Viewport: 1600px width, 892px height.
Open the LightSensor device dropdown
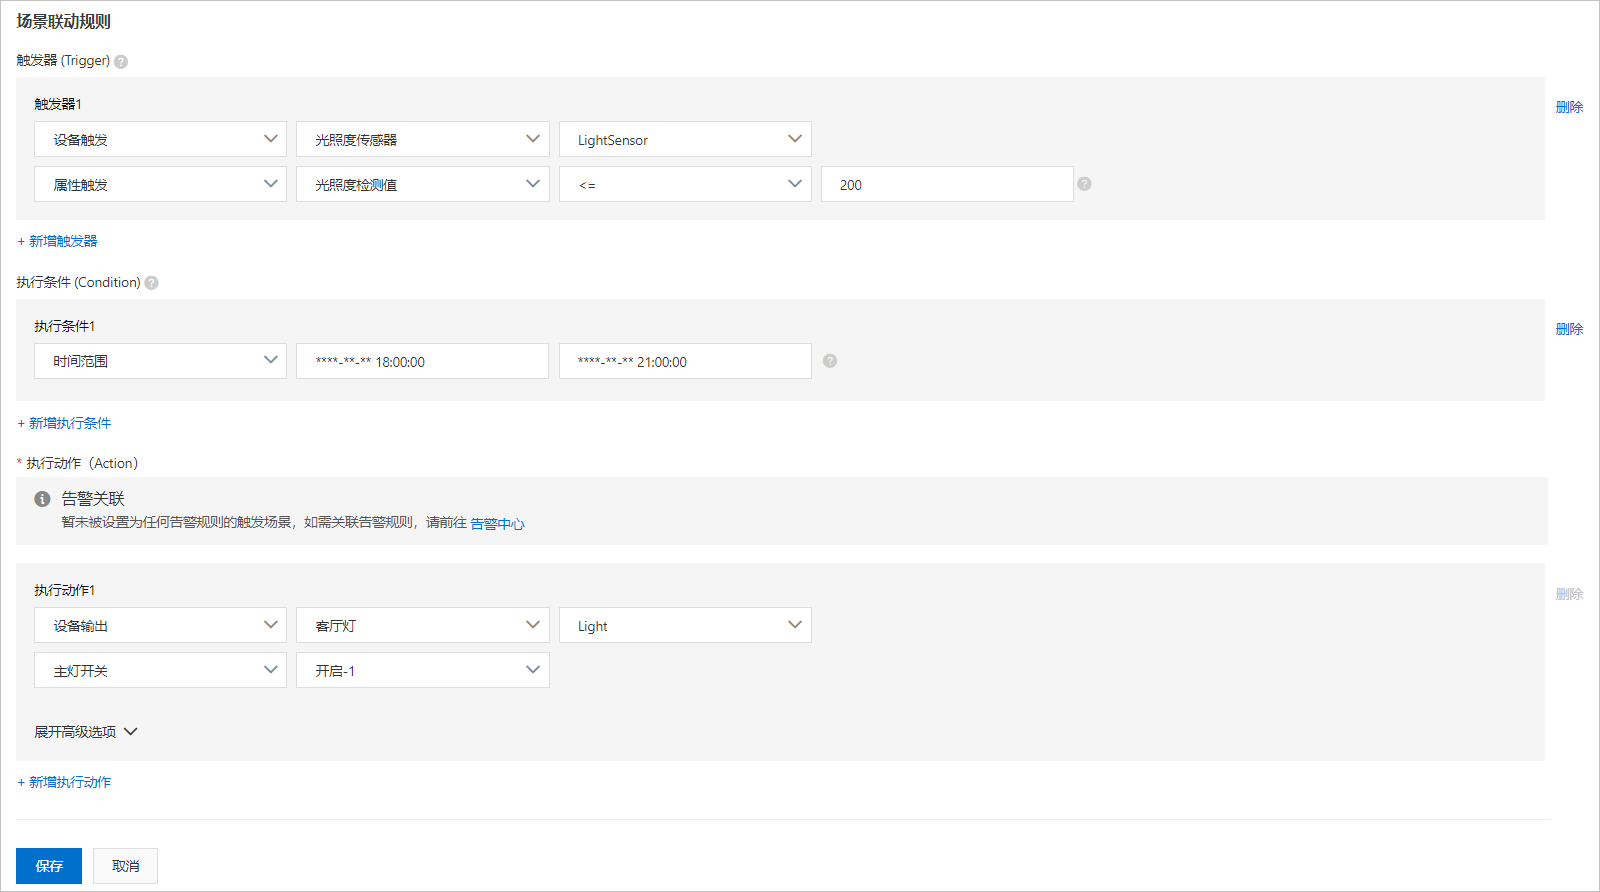click(685, 139)
